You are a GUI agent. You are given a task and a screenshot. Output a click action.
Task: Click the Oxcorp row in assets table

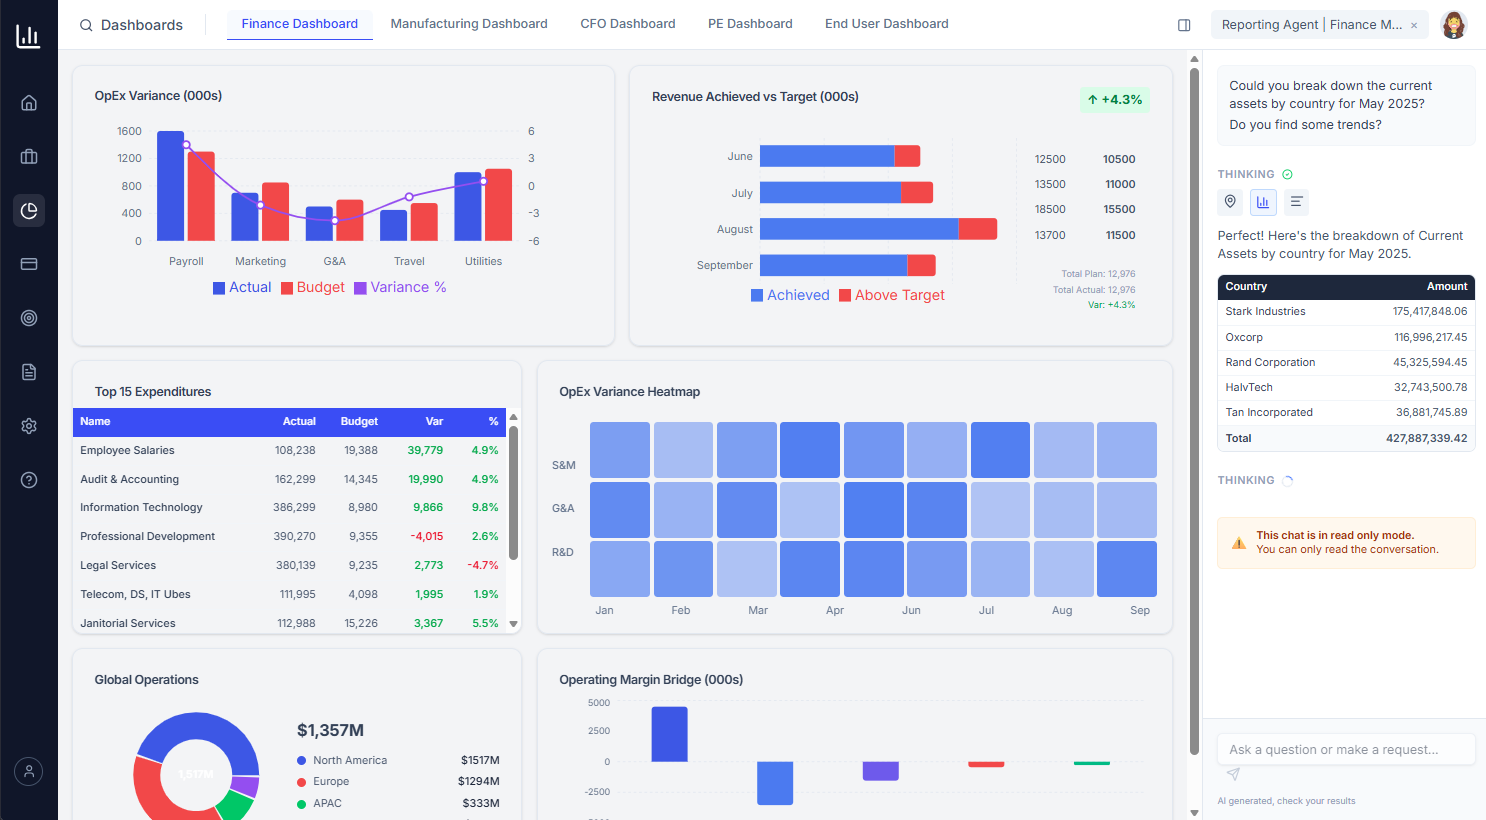pos(1346,338)
